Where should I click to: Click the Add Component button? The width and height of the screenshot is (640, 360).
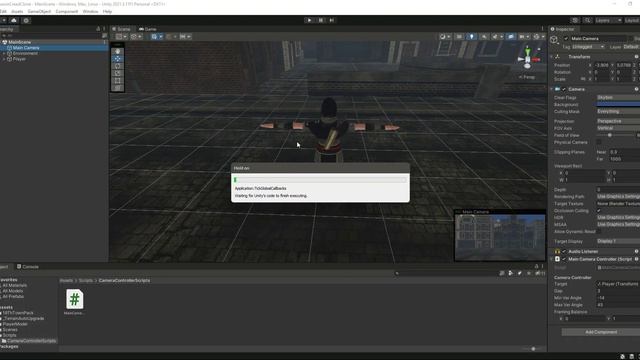tap(601, 332)
